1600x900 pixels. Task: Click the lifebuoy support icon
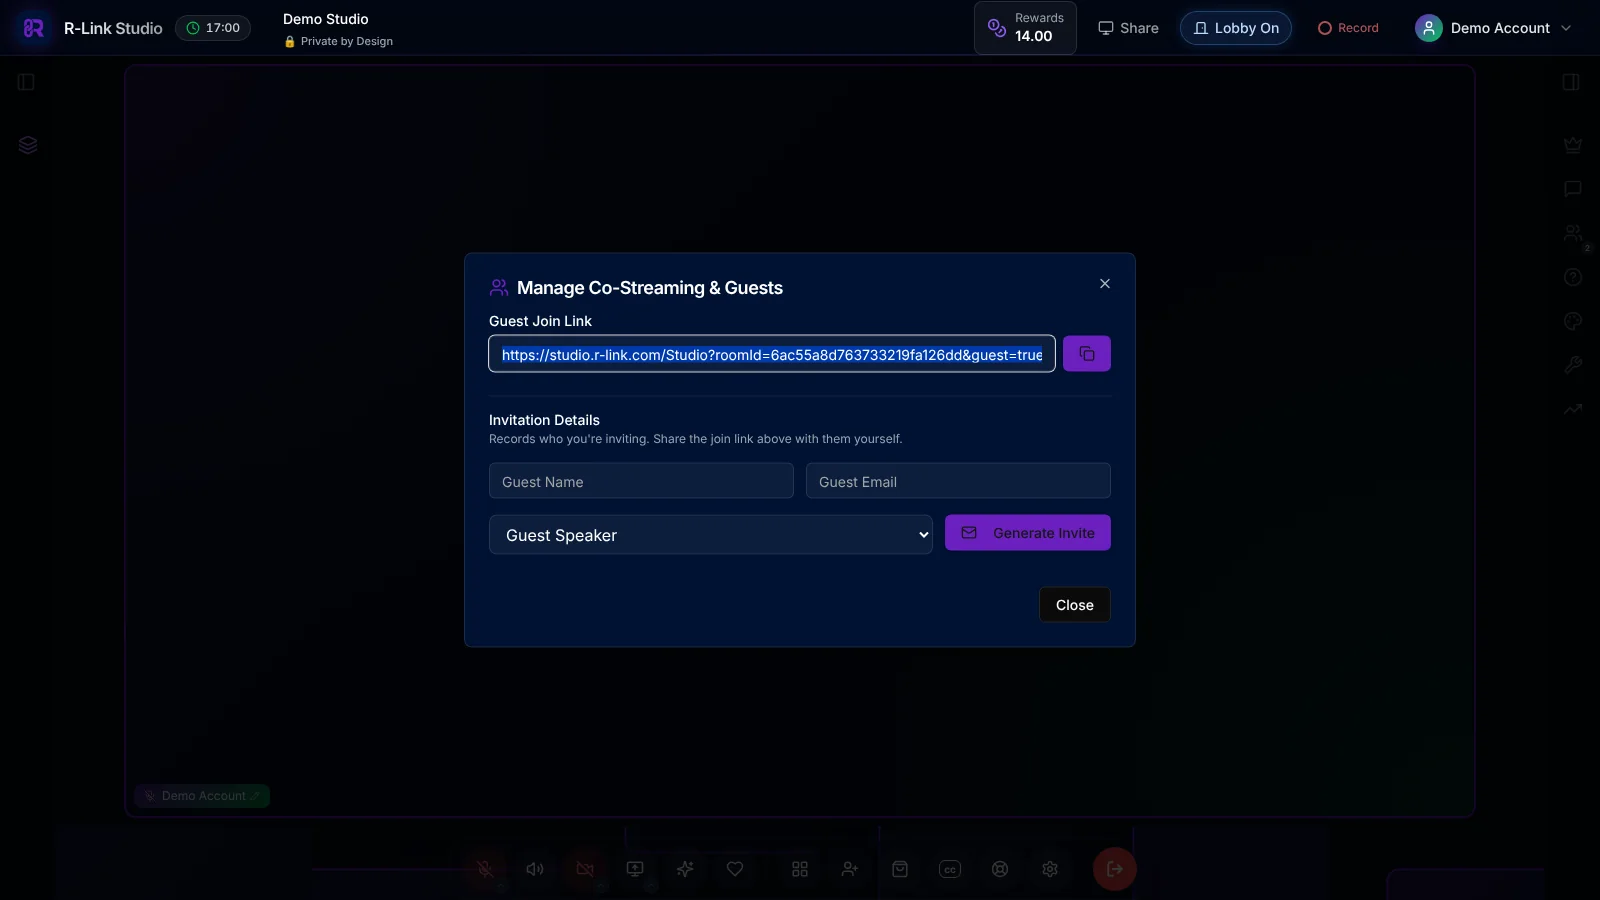click(x=1000, y=869)
